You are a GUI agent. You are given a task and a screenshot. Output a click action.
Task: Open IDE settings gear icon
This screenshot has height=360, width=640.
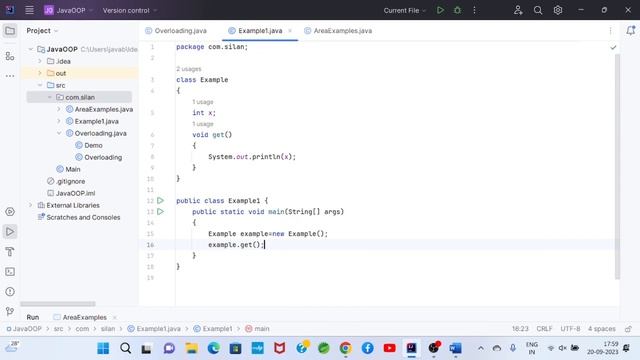click(x=558, y=10)
